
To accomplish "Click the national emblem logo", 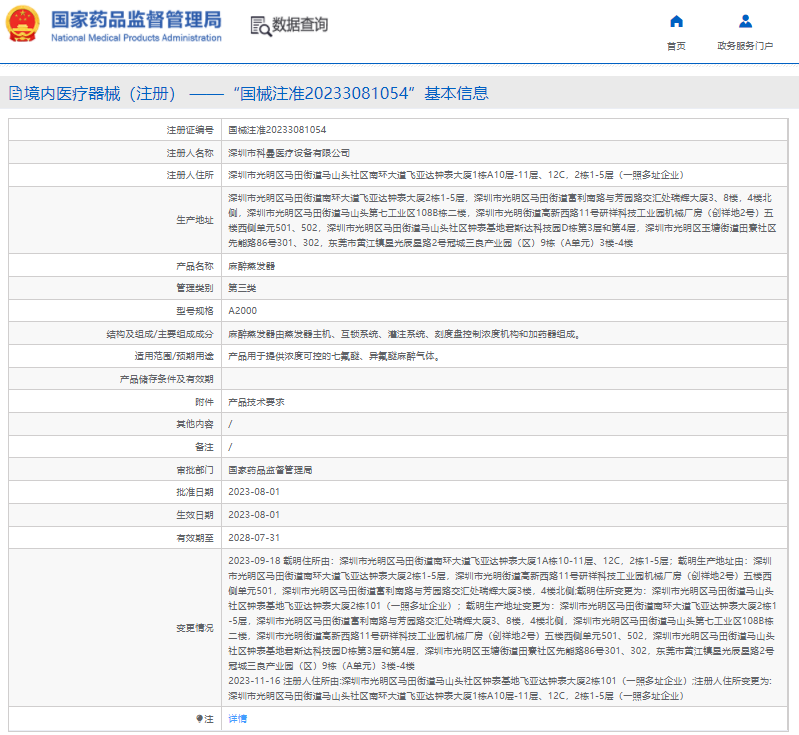I will [22, 24].
